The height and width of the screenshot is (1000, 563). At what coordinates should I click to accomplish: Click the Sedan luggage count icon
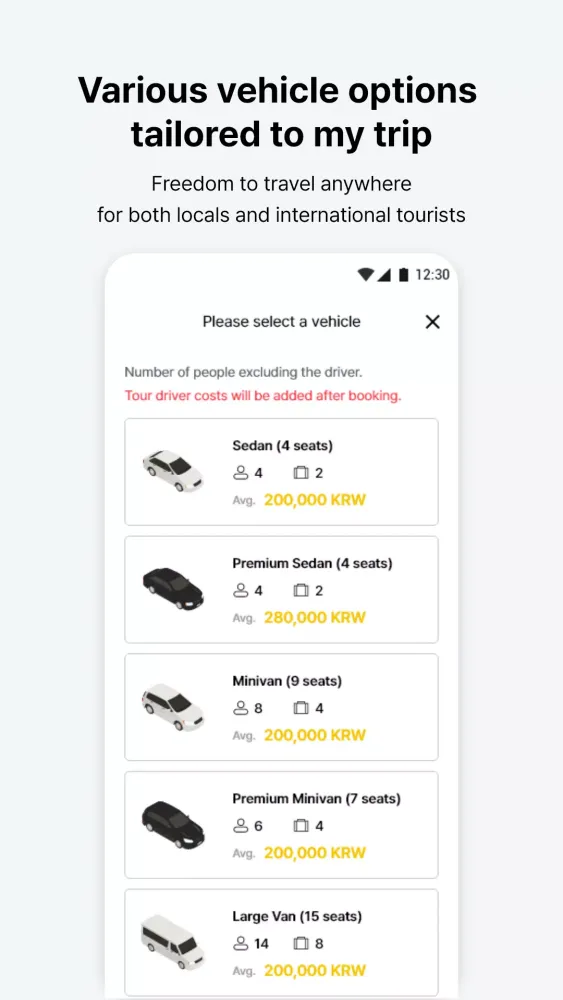[301, 473]
